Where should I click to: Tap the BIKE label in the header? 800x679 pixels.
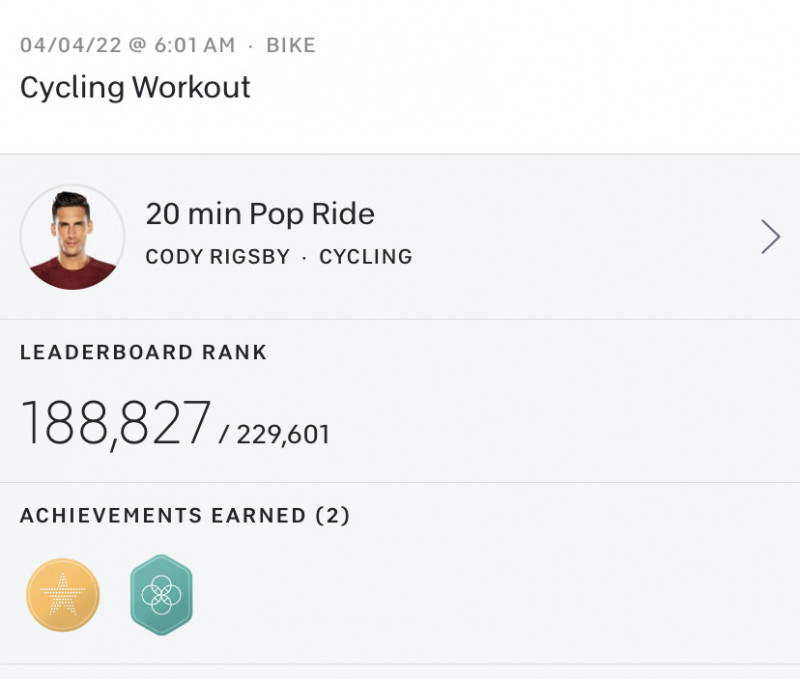point(291,45)
